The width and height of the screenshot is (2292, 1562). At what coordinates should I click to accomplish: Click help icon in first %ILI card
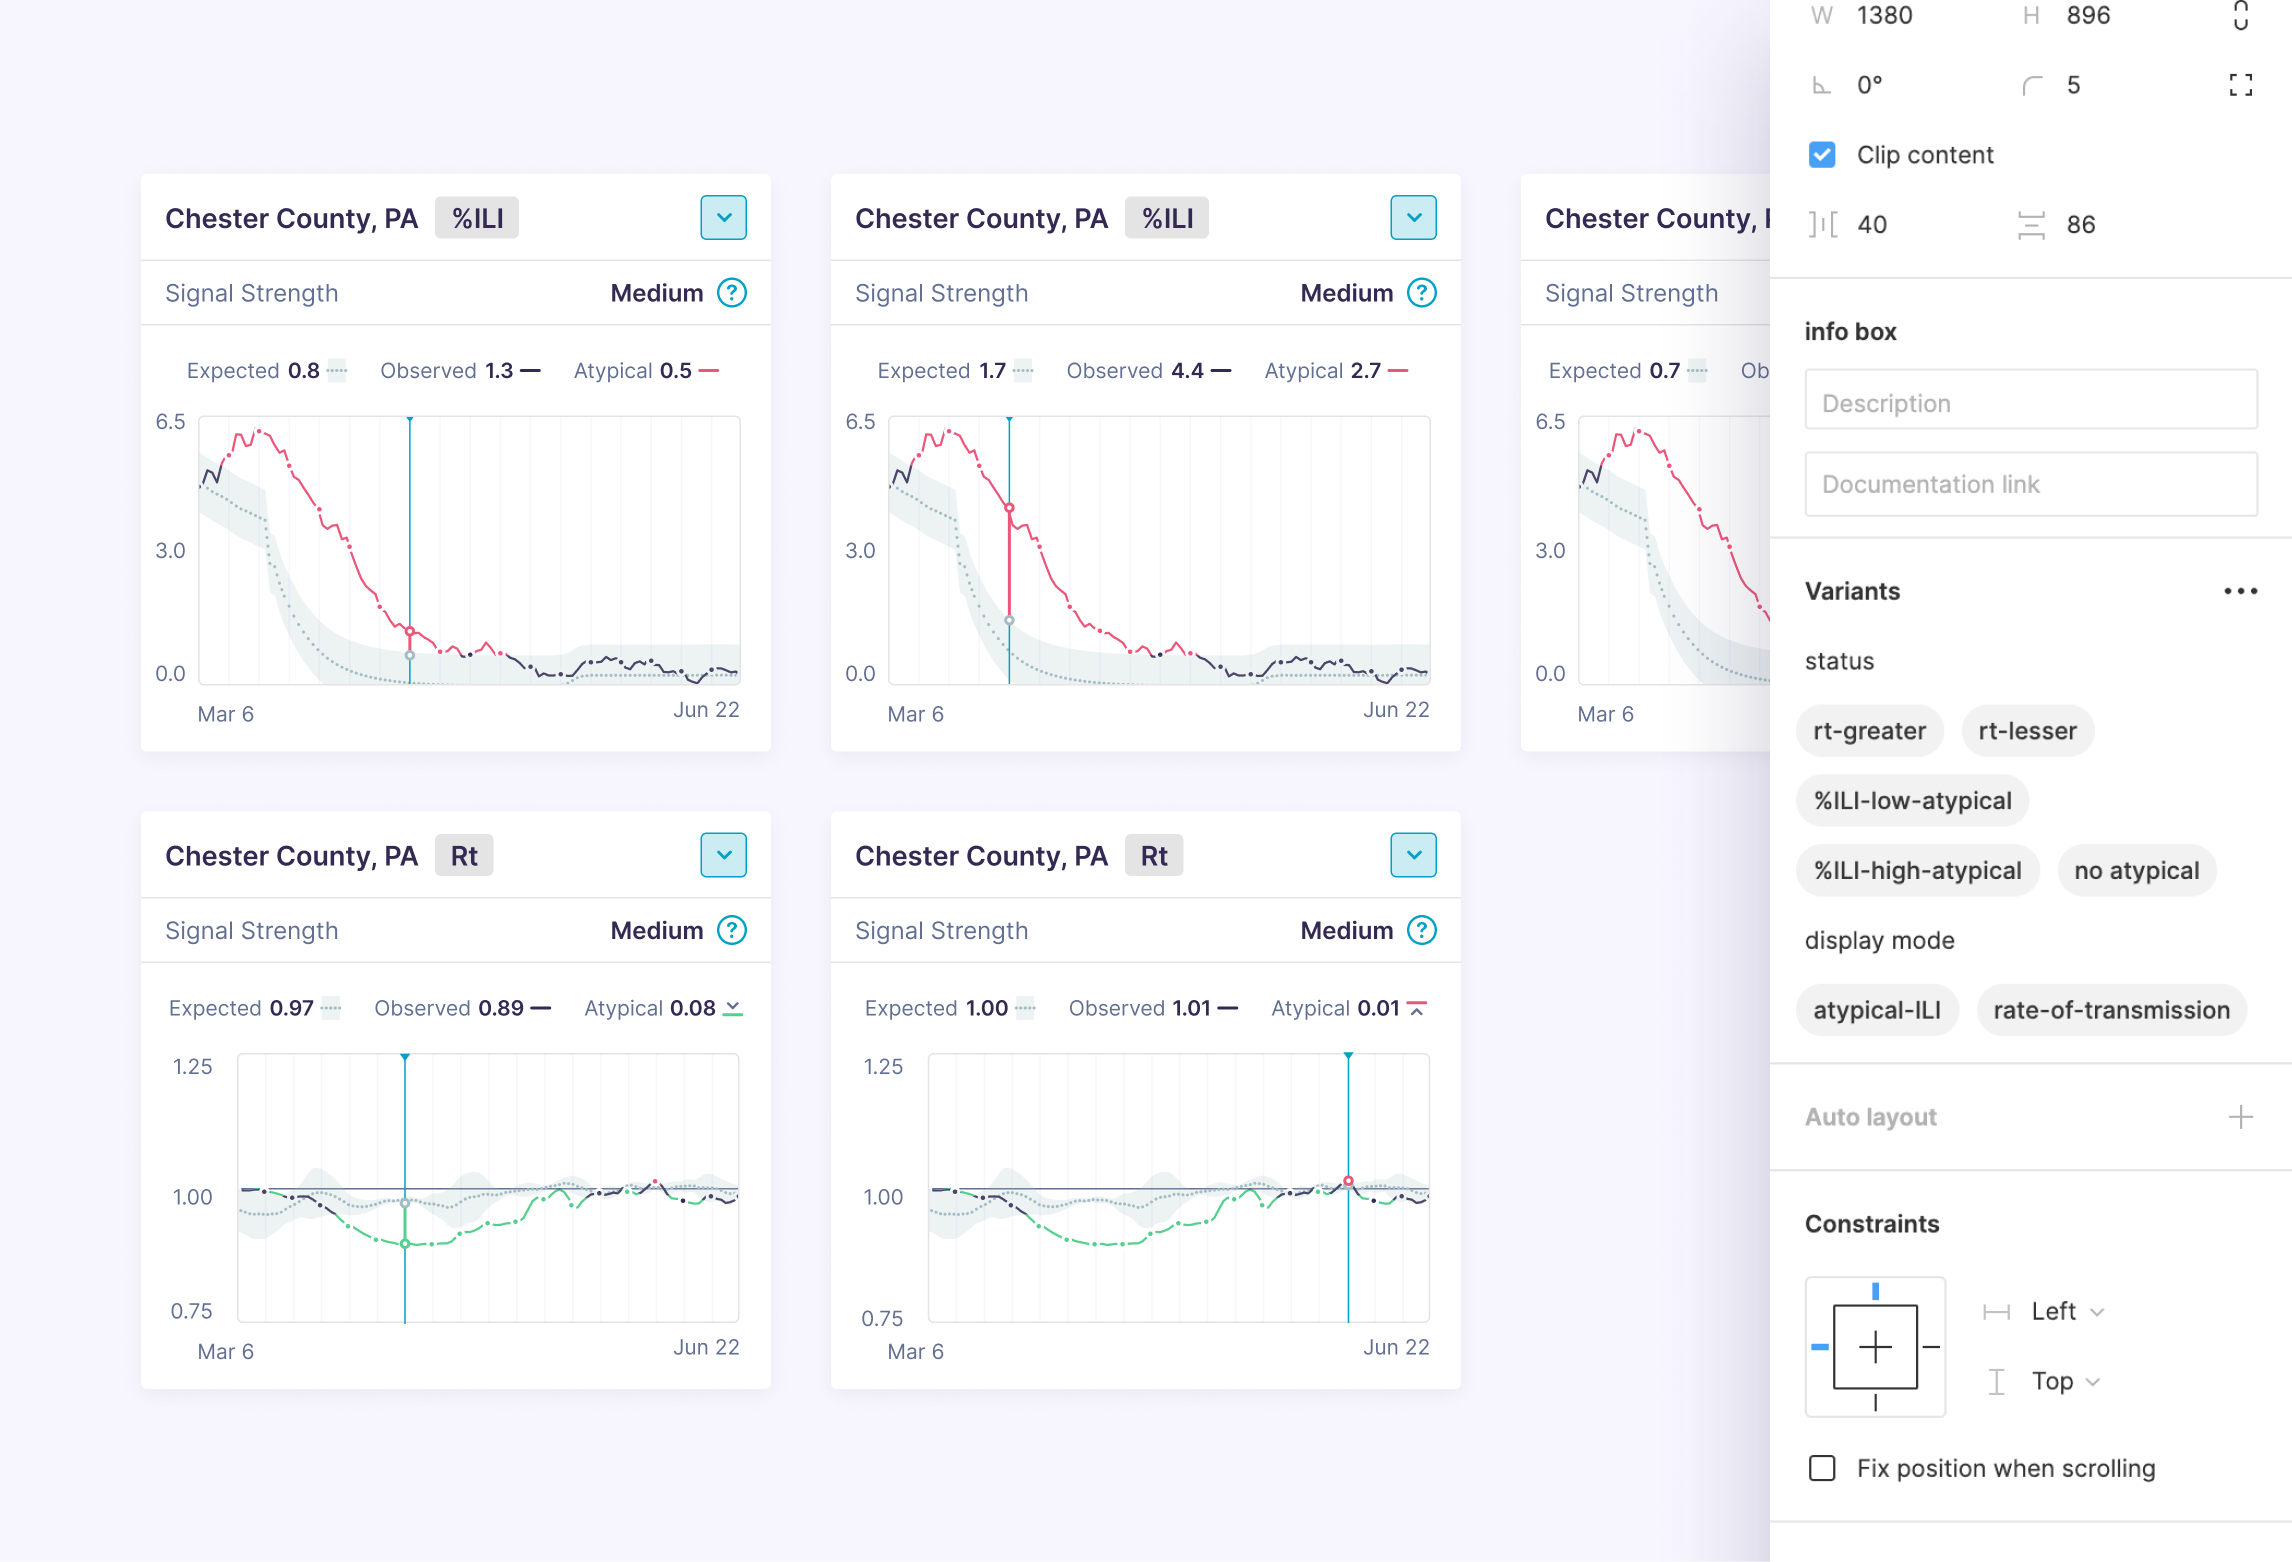732,293
